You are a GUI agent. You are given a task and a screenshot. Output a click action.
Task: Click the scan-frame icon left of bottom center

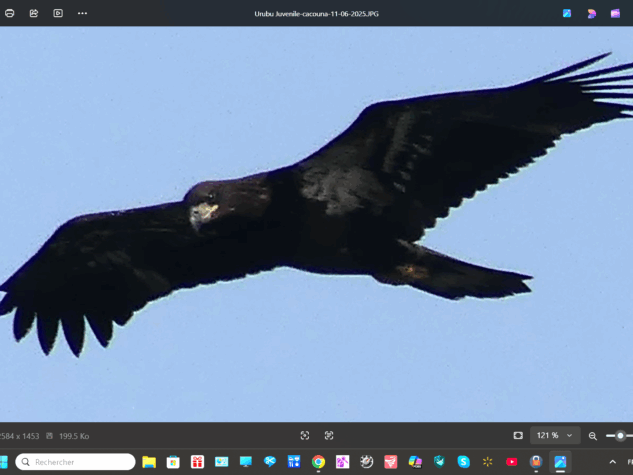(305, 436)
